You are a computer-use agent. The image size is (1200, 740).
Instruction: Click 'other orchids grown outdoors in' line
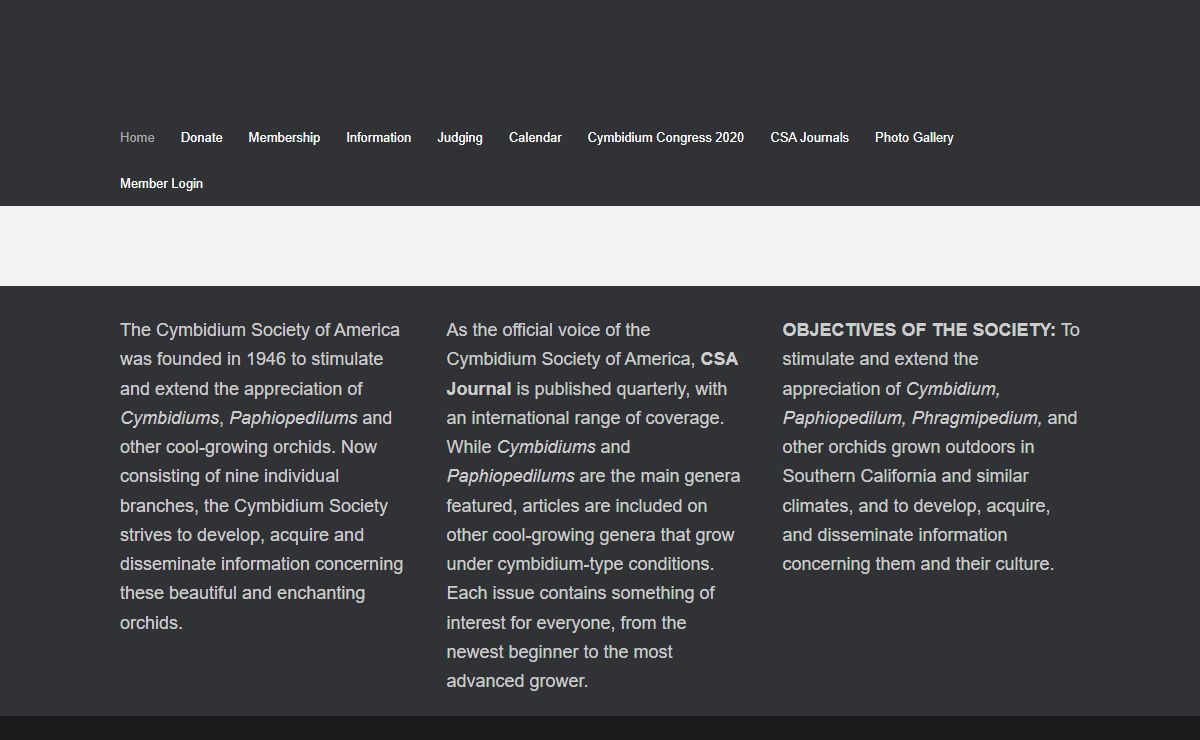(x=908, y=447)
